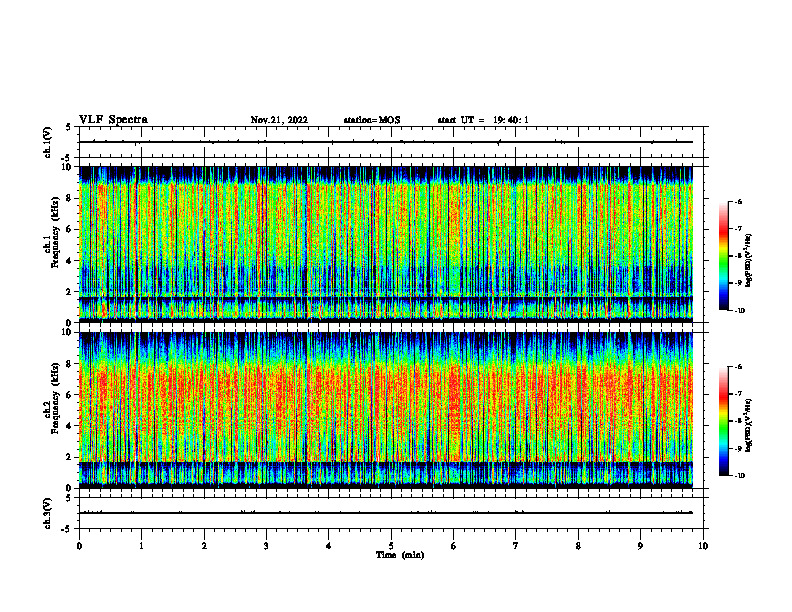
Task: Click time axis tick label "6"
Action: [x=454, y=546]
